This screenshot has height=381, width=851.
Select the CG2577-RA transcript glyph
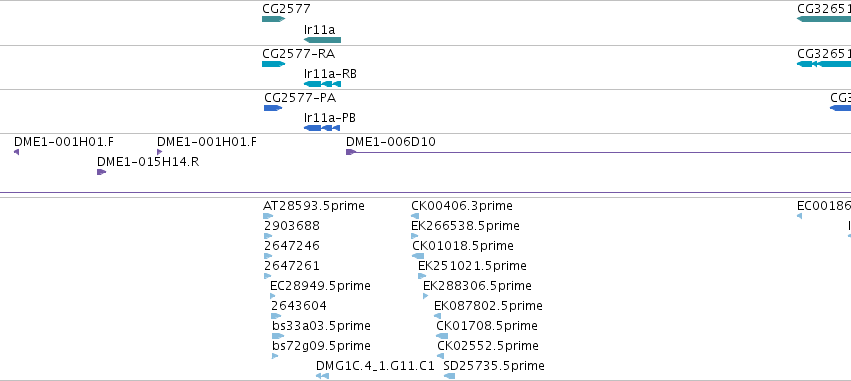[x=274, y=64]
